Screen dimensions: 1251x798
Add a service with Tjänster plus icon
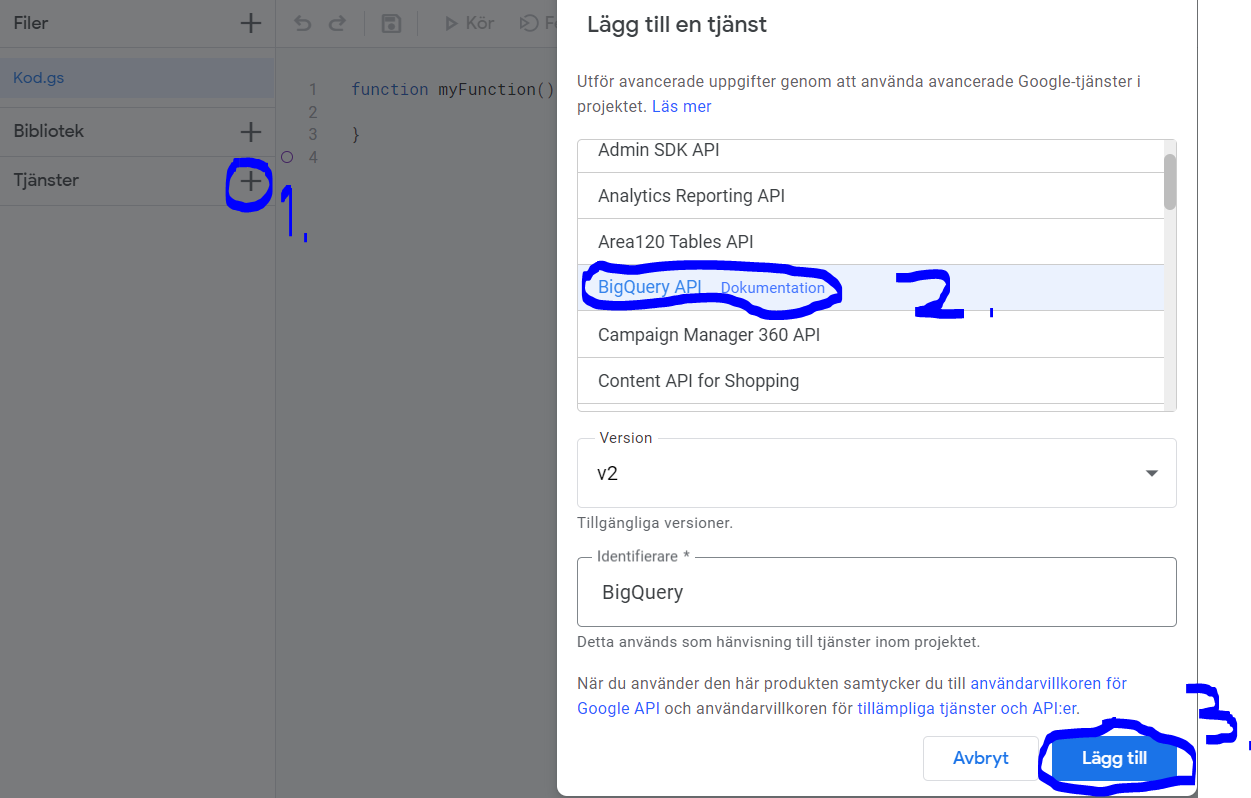point(251,181)
